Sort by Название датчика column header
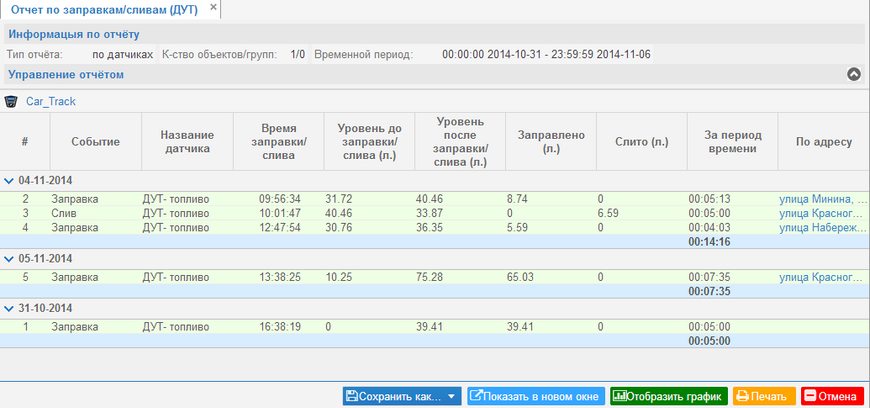This screenshot has height=408, width=870. point(188,142)
